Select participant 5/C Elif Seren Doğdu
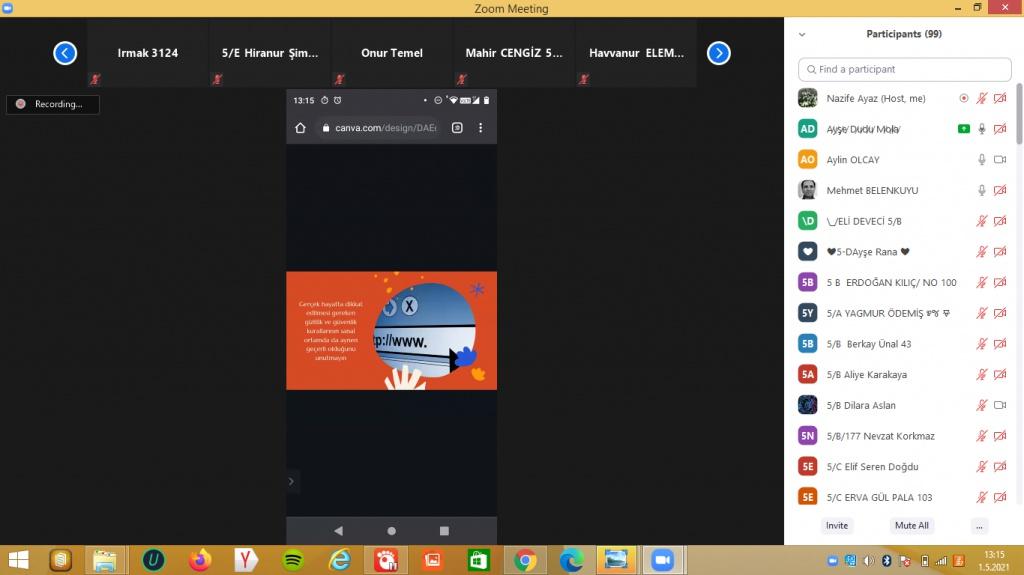The image size is (1024, 575). pyautogui.click(x=872, y=467)
